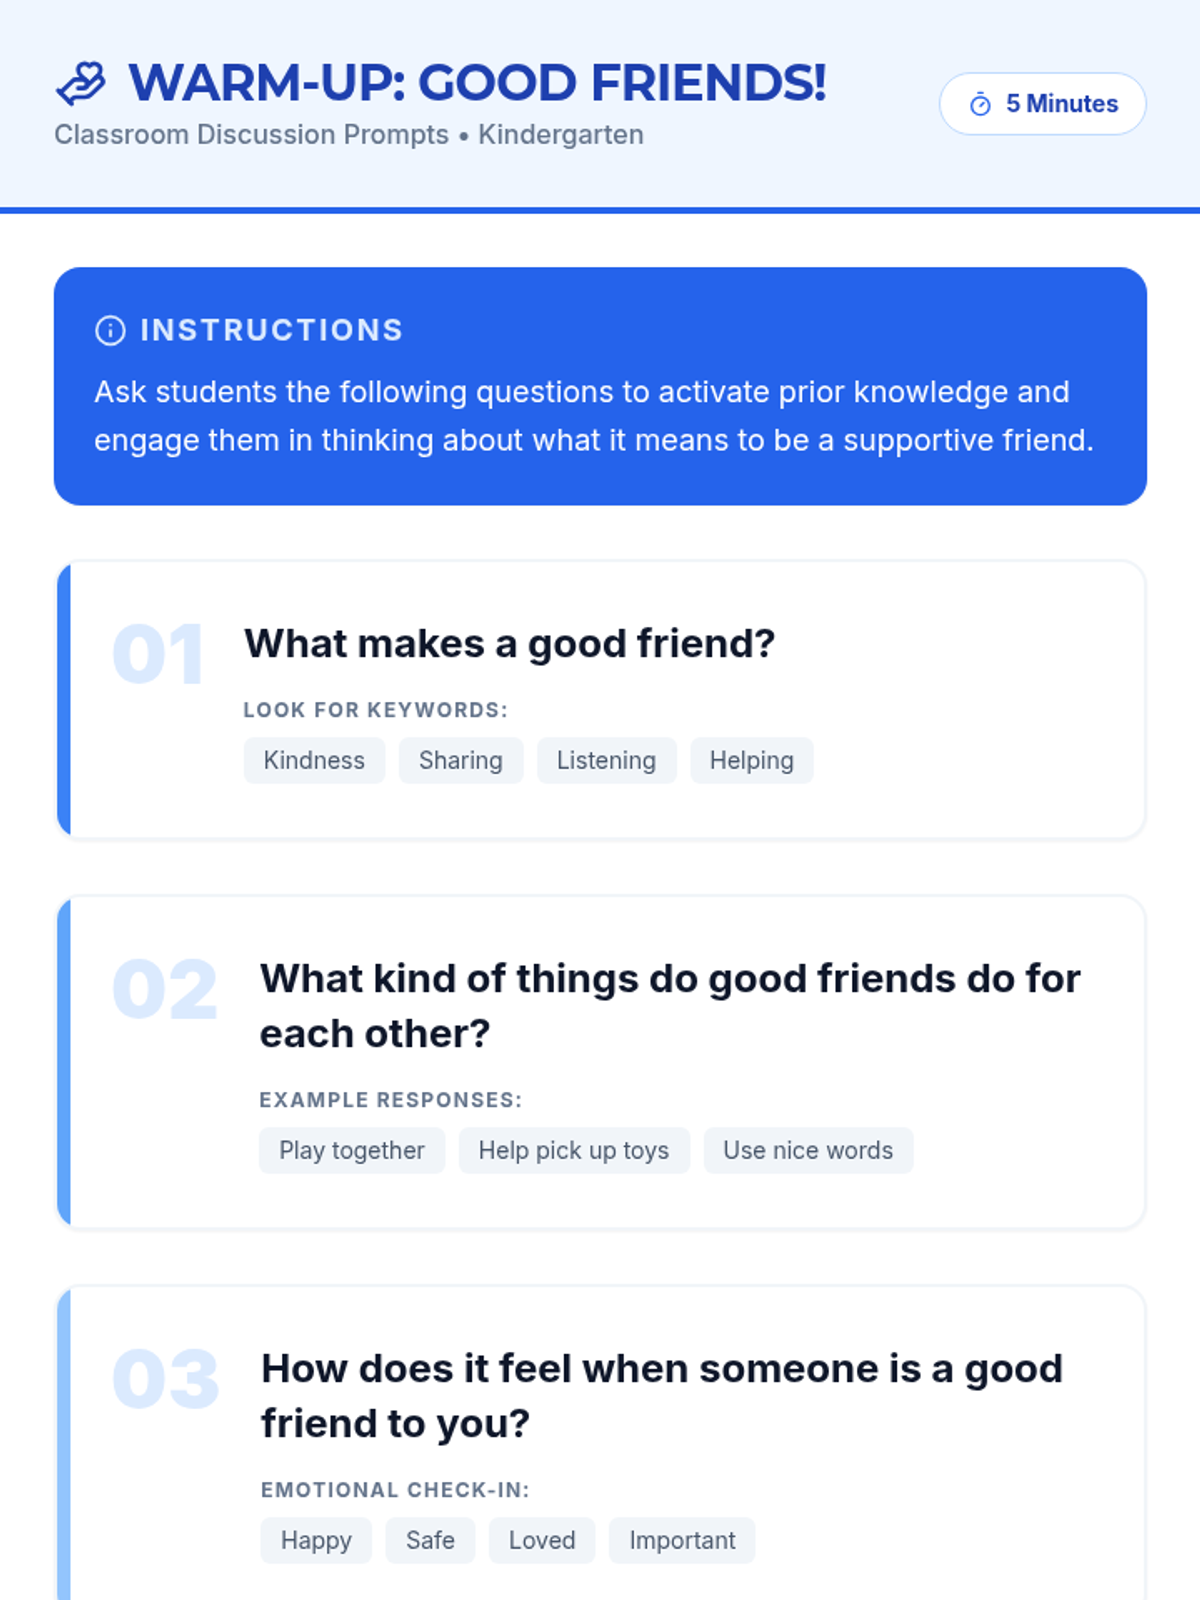Click the Kindness keyword tag
Image resolution: width=1200 pixels, height=1600 pixels.
314,760
